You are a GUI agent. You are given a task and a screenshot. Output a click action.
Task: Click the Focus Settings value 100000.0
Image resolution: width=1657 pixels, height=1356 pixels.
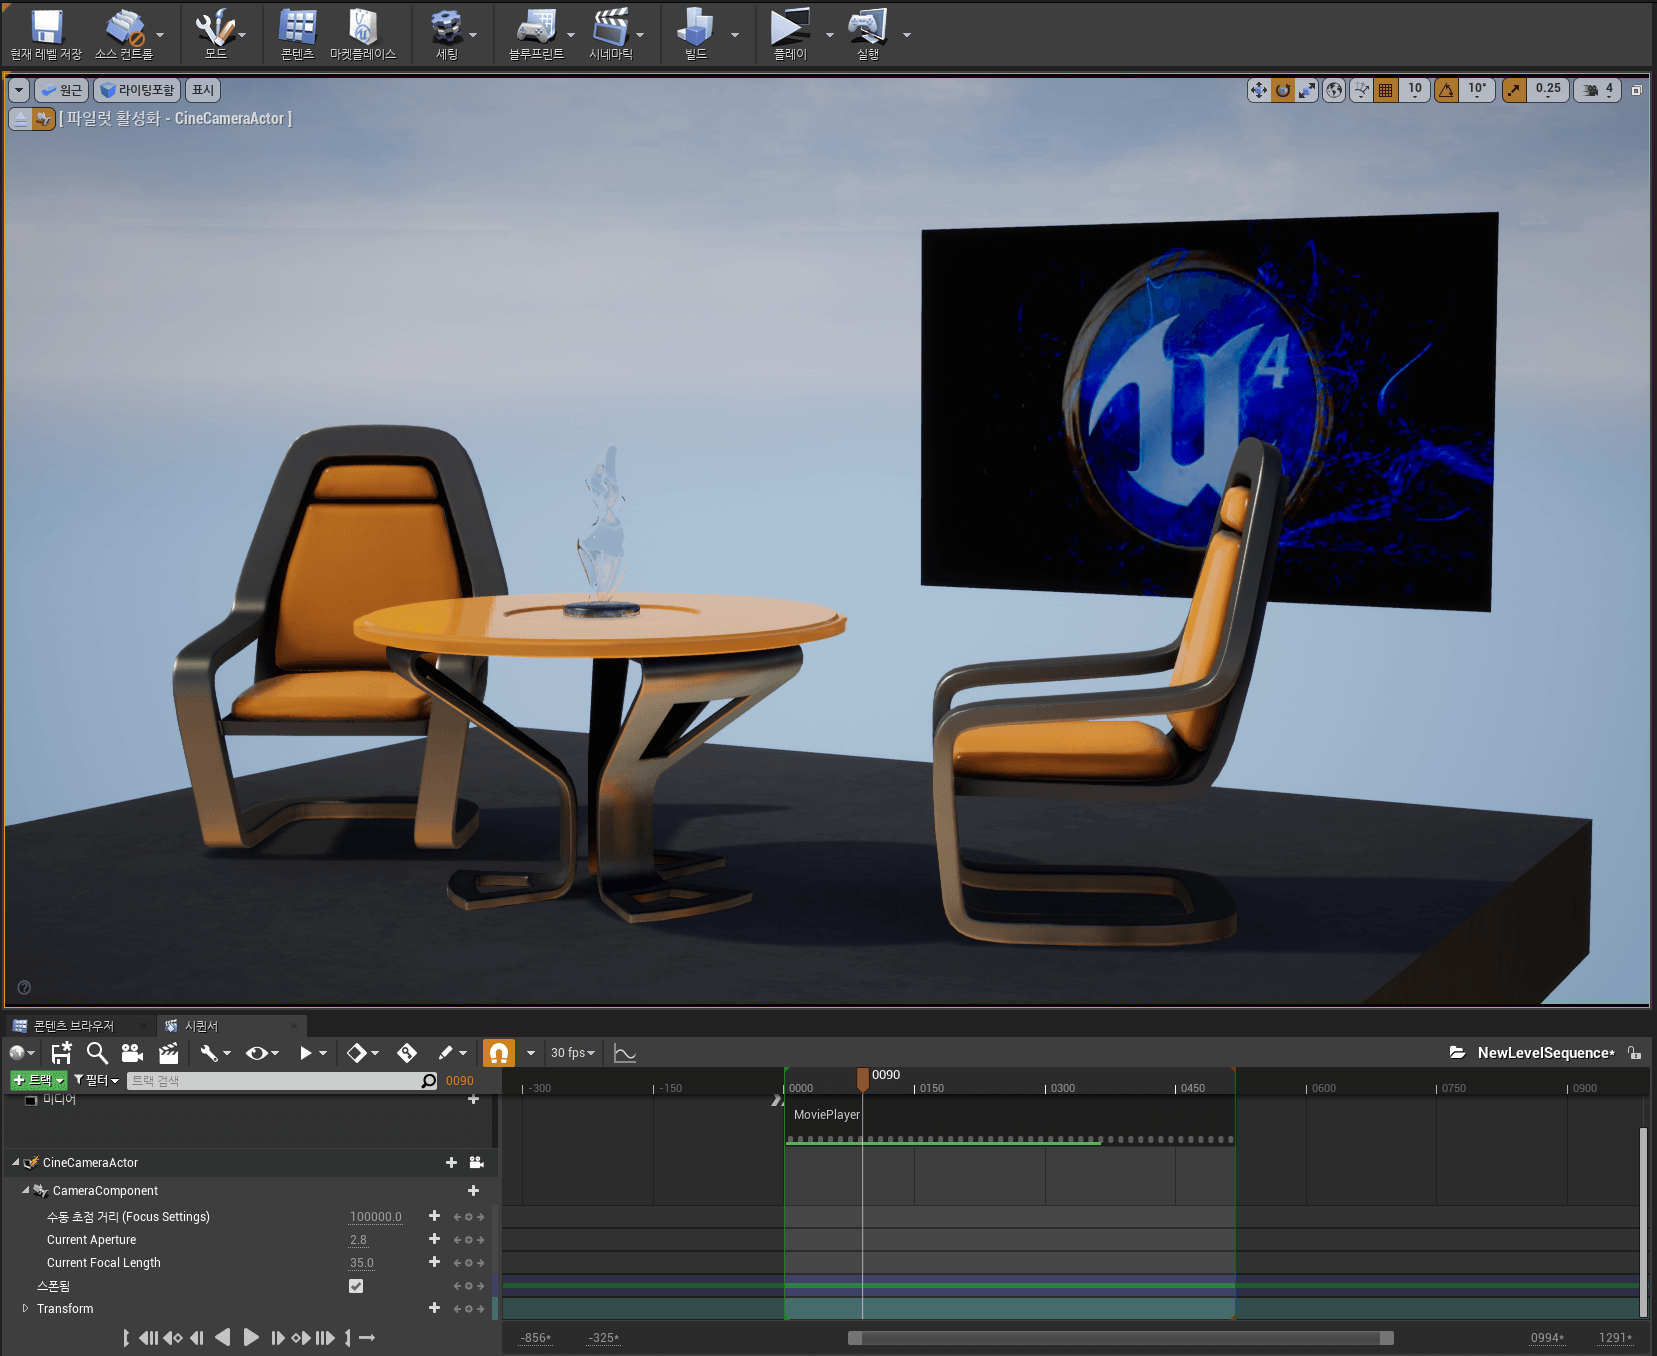(x=376, y=1217)
